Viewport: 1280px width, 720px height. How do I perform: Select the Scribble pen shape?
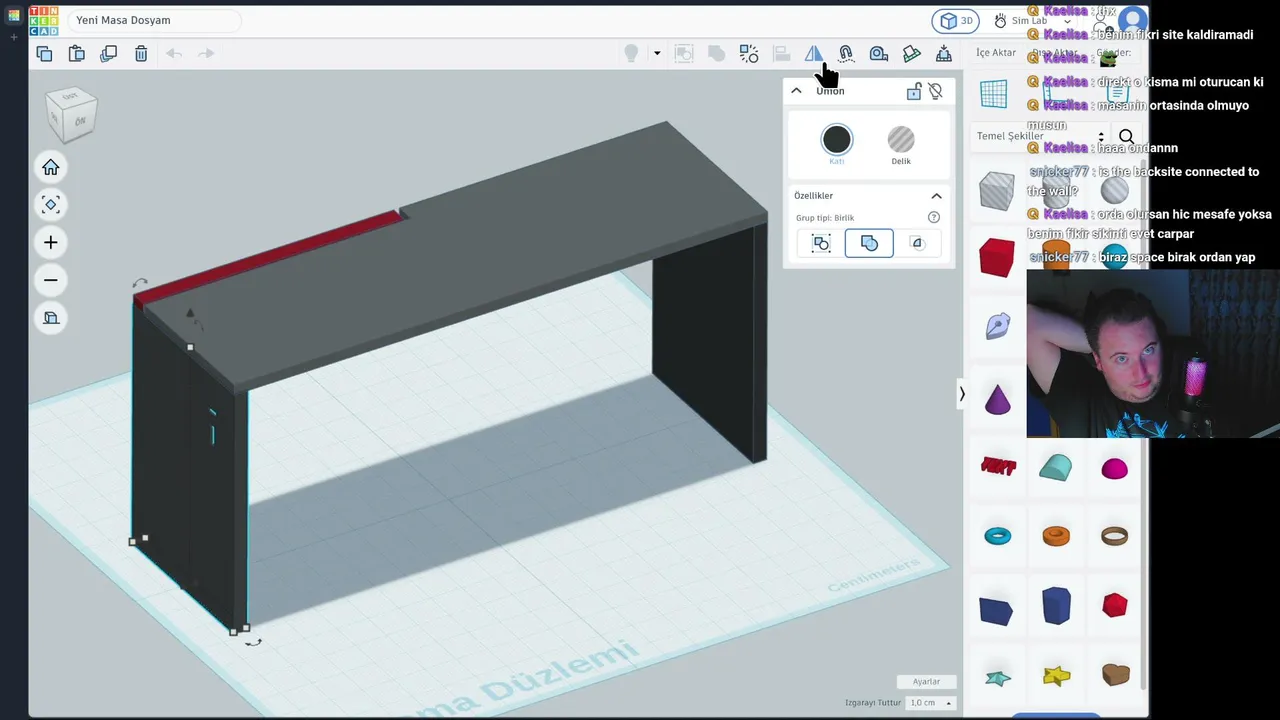point(997,326)
